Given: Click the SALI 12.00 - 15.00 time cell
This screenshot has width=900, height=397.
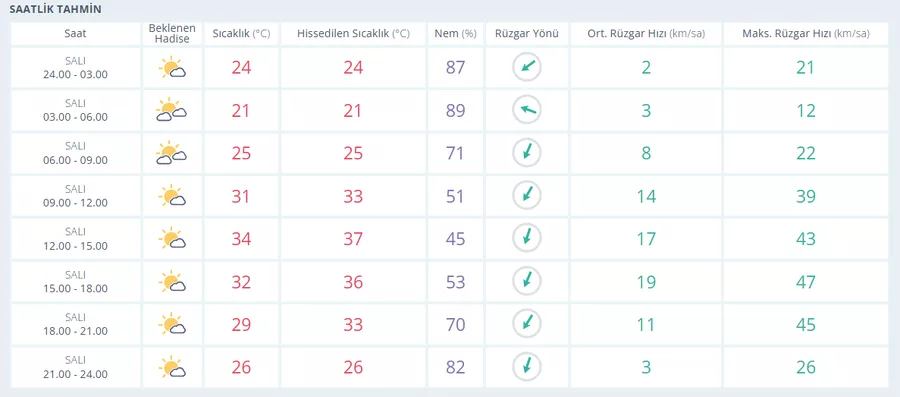Looking at the screenshot, I should (x=75, y=239).
